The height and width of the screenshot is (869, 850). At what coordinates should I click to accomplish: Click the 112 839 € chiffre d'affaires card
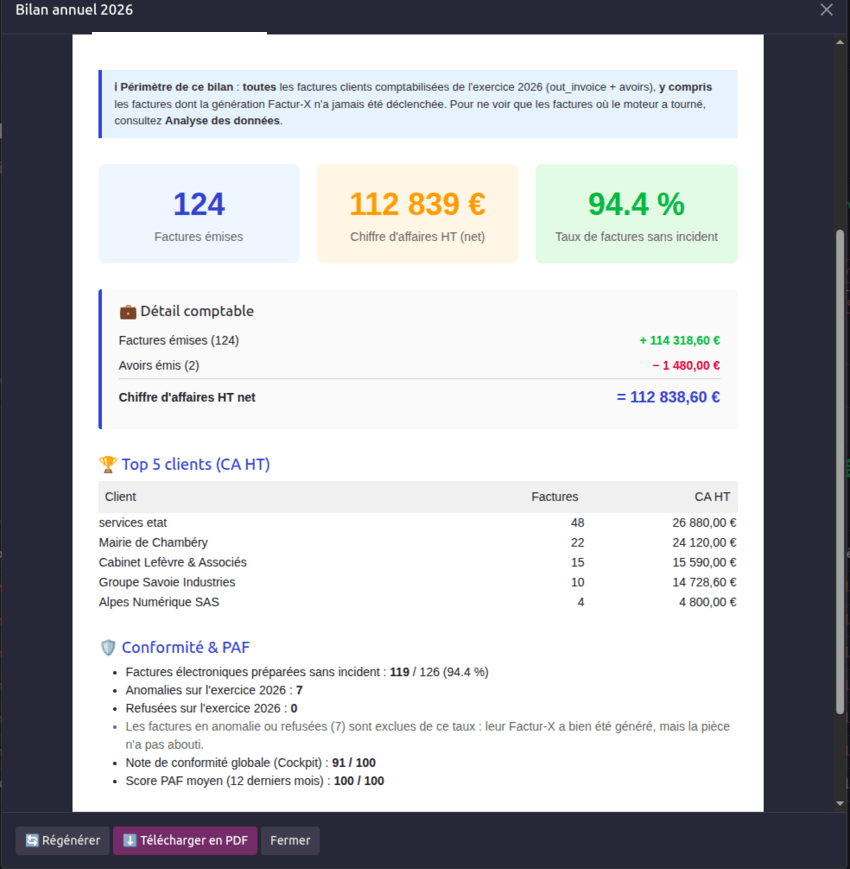coord(417,213)
